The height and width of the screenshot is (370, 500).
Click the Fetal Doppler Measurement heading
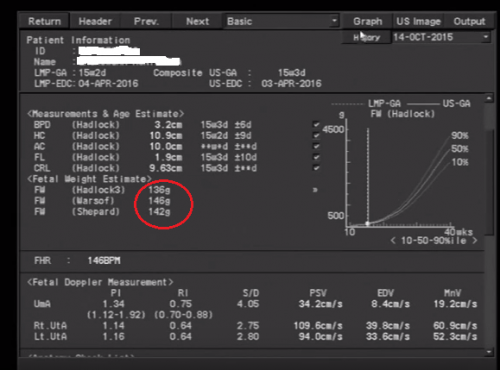(100, 282)
